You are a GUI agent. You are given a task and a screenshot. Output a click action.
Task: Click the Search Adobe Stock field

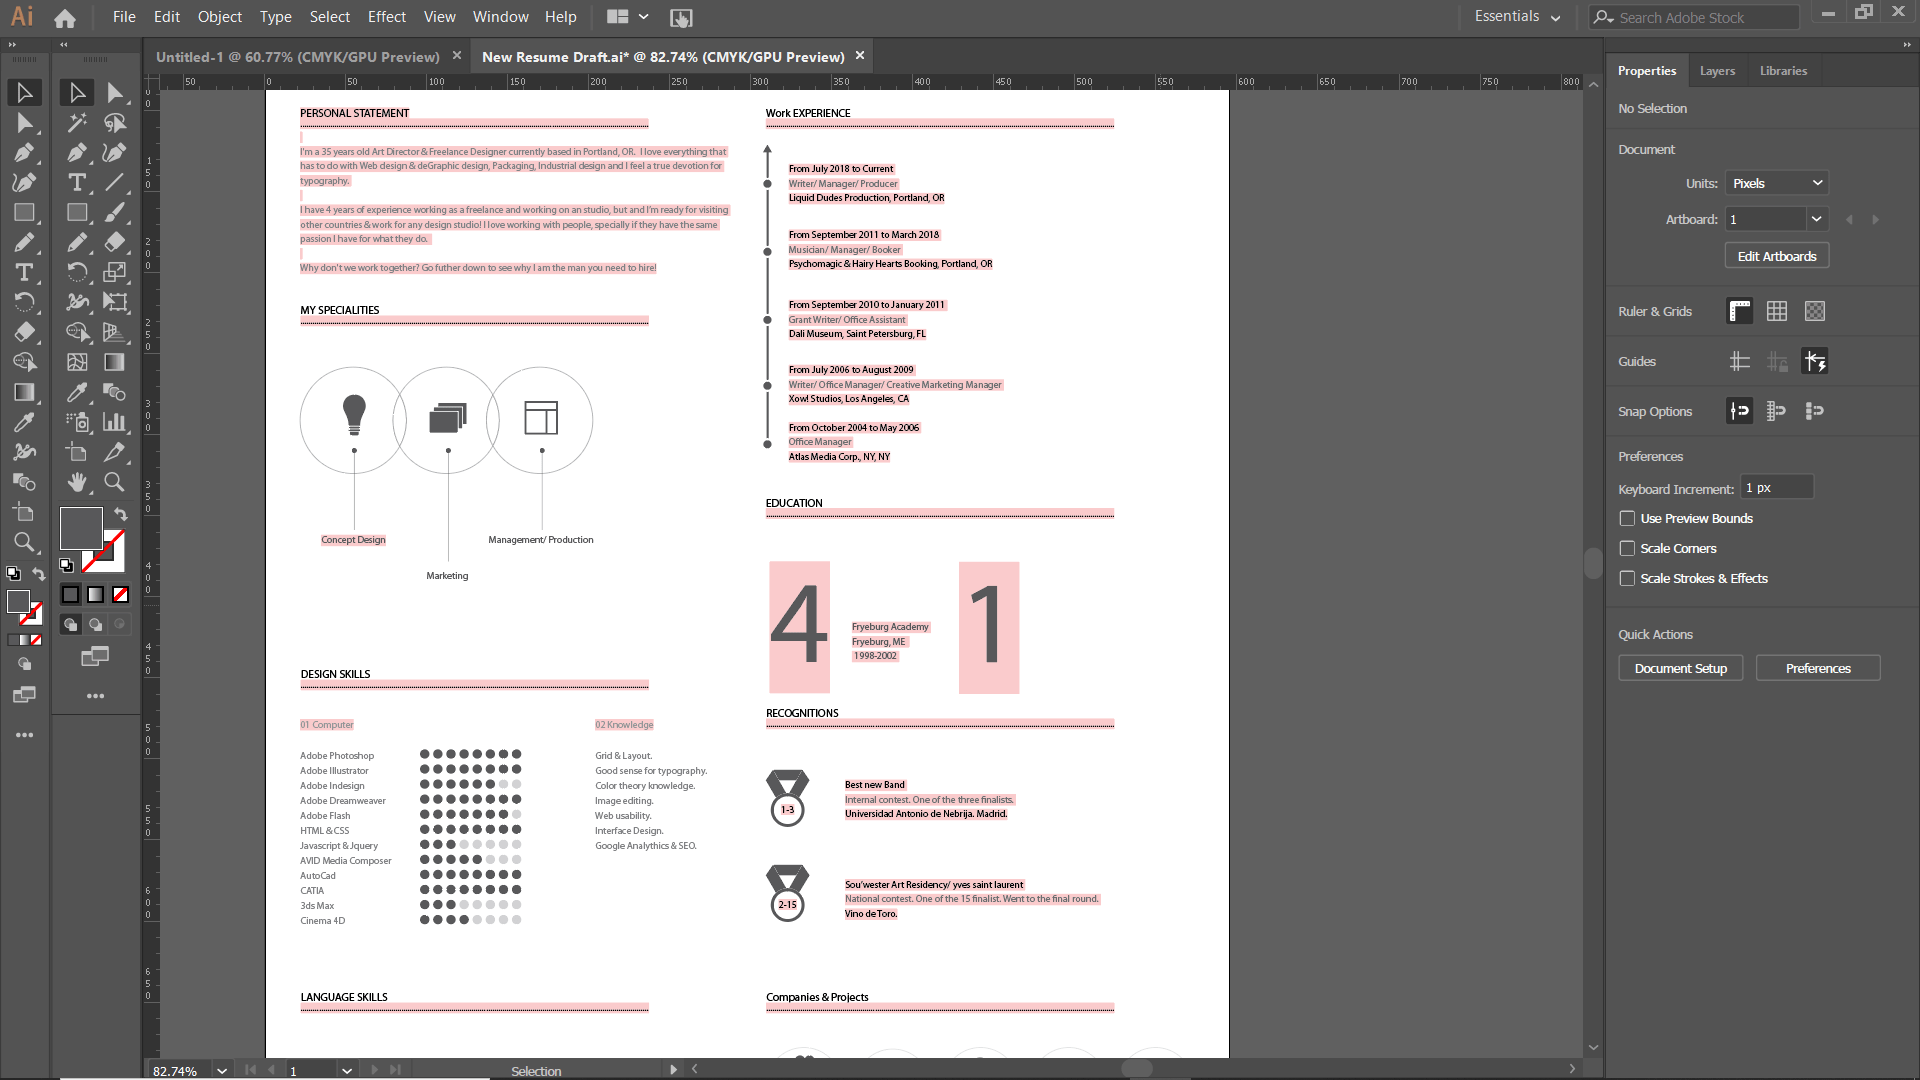click(x=1700, y=17)
